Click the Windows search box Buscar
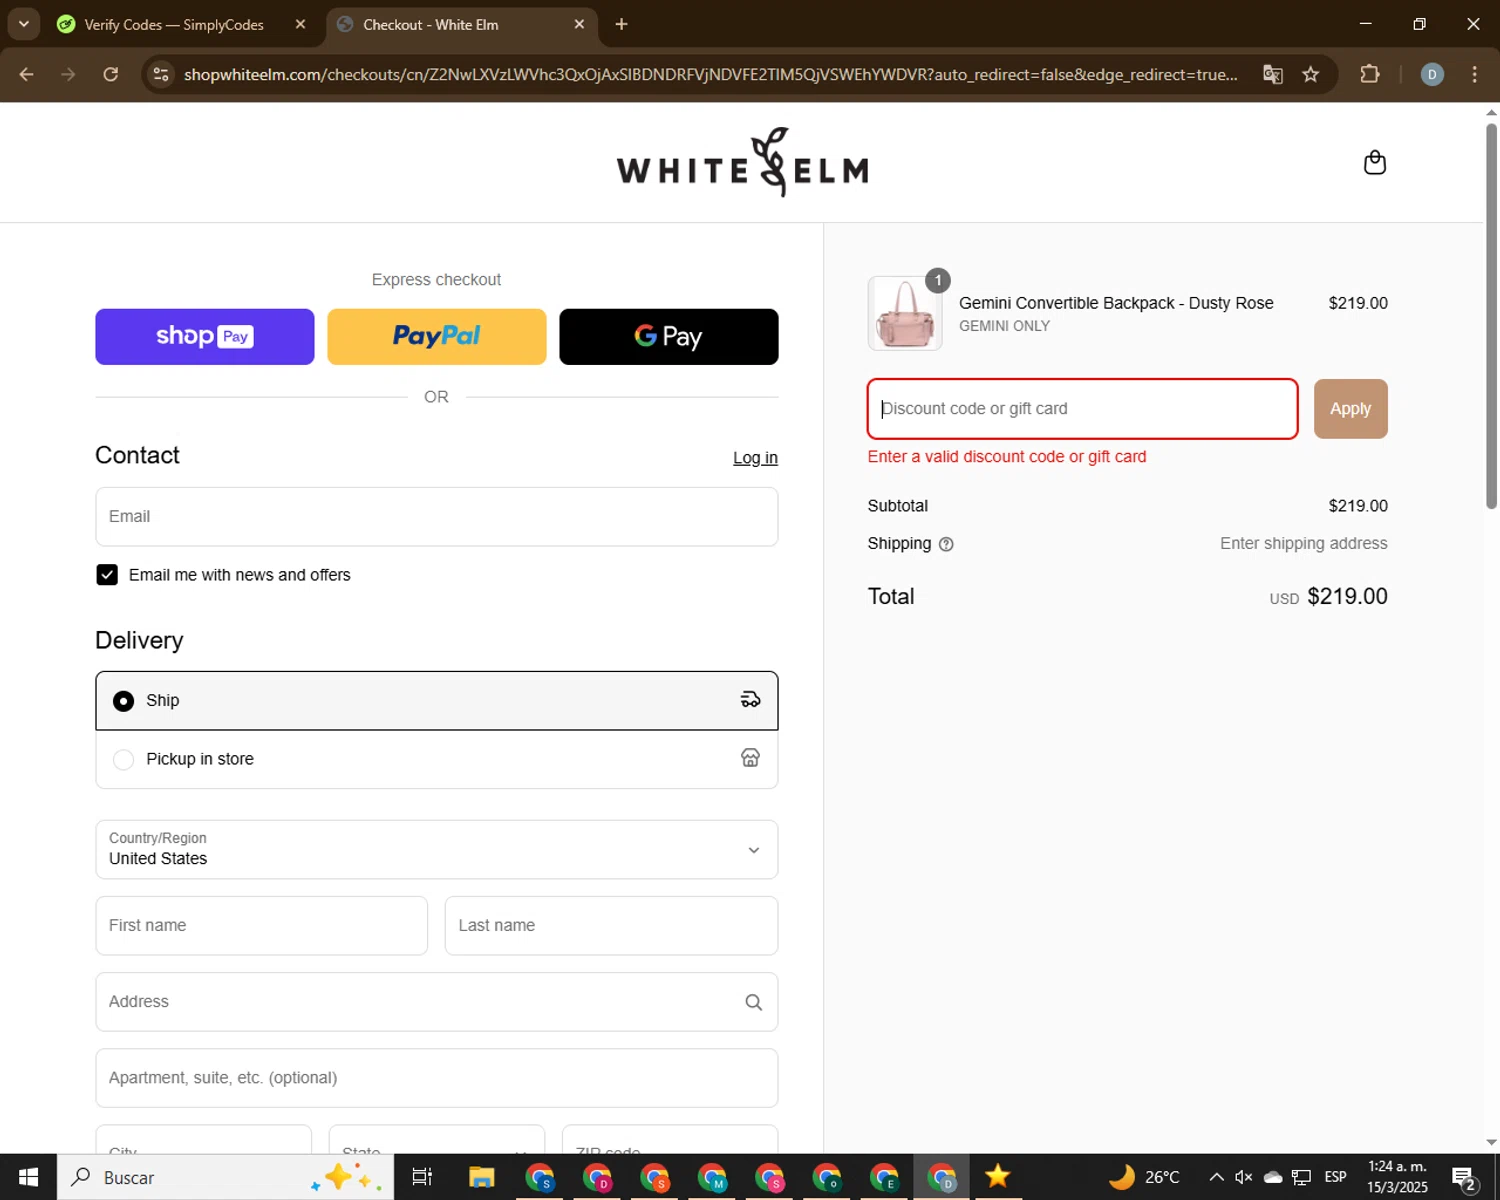Screen dimensions: 1500x1200 tap(225, 1177)
